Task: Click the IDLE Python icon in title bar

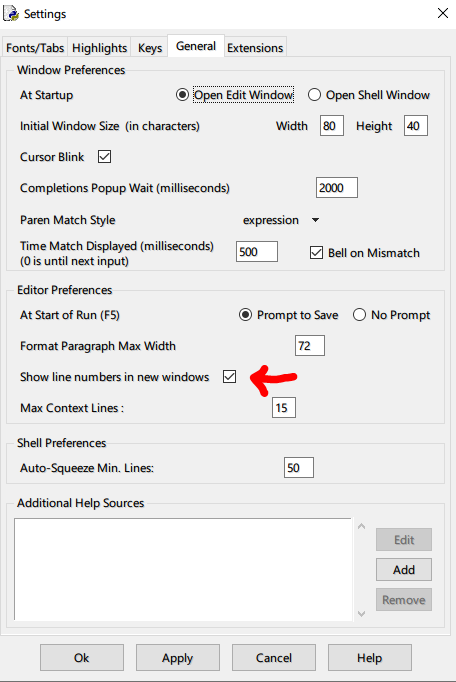Action: tap(11, 13)
